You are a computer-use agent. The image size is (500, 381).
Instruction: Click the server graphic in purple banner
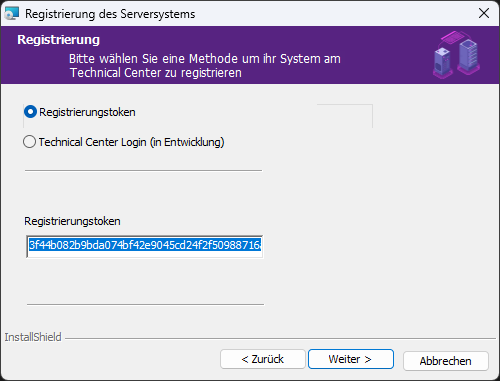tap(457, 55)
